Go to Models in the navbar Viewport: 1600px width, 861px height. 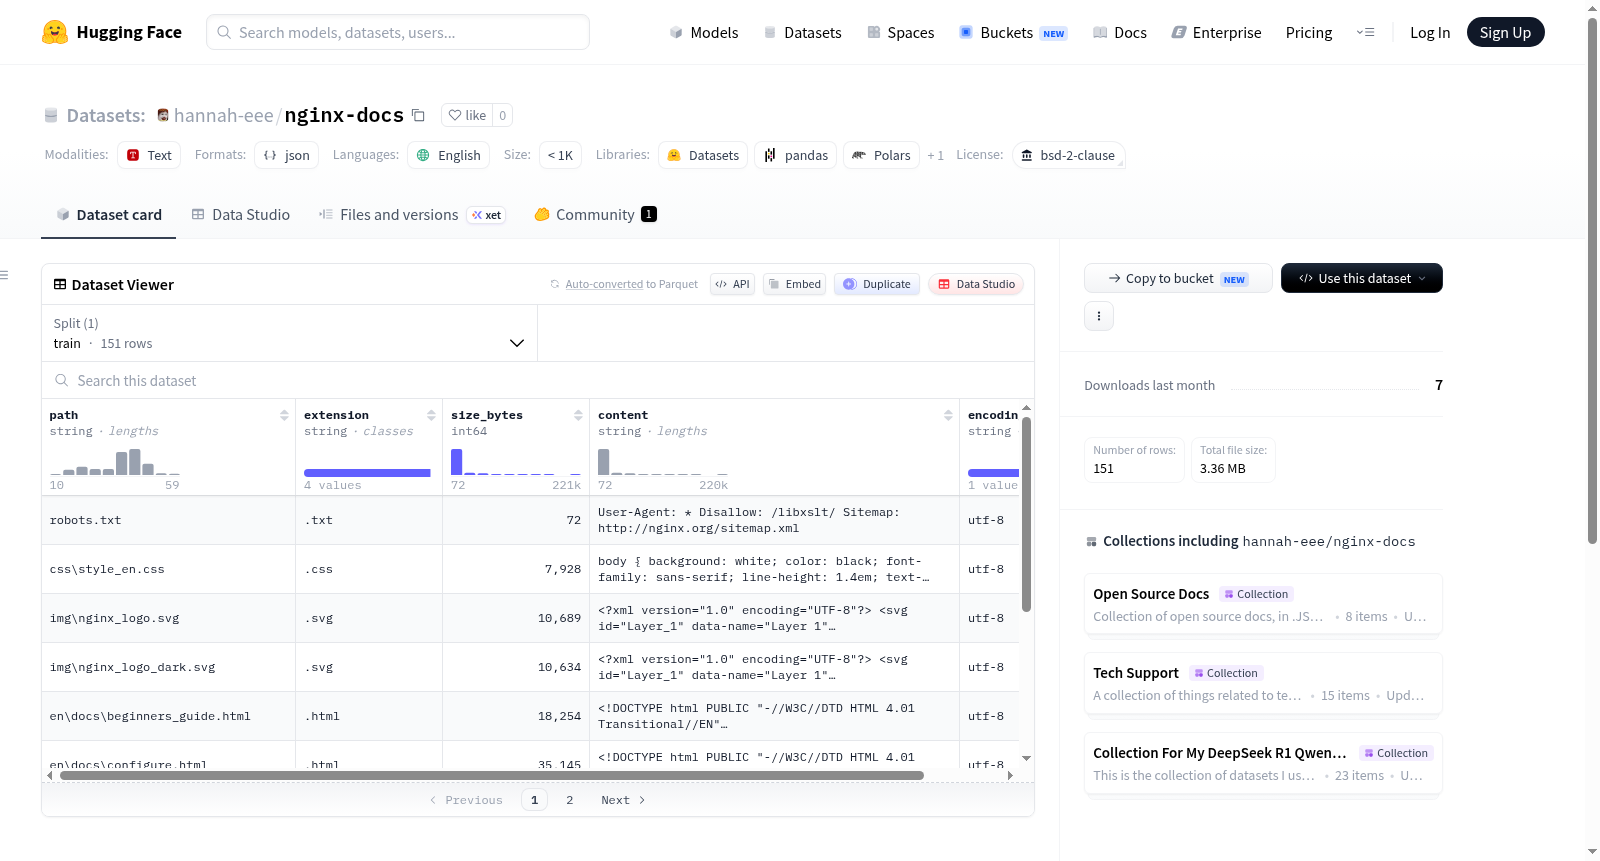[703, 32]
